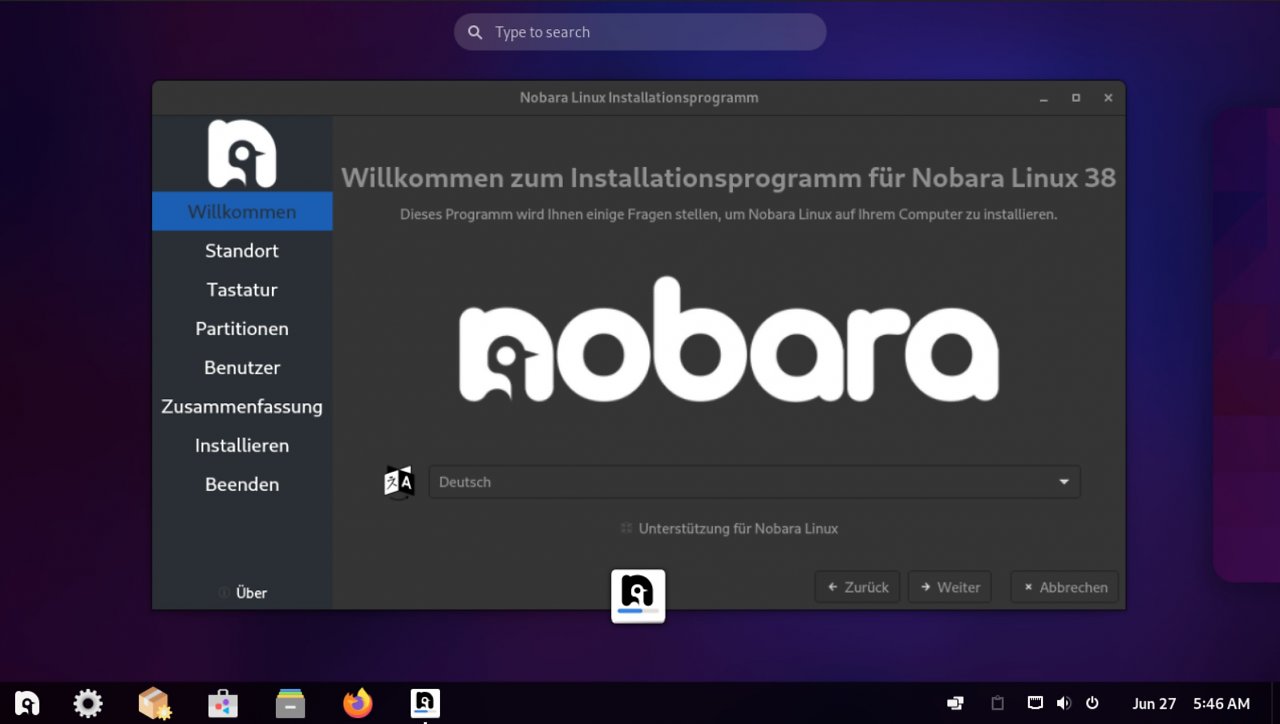
Task: Select the Zusammenfassung step
Action: (242, 407)
